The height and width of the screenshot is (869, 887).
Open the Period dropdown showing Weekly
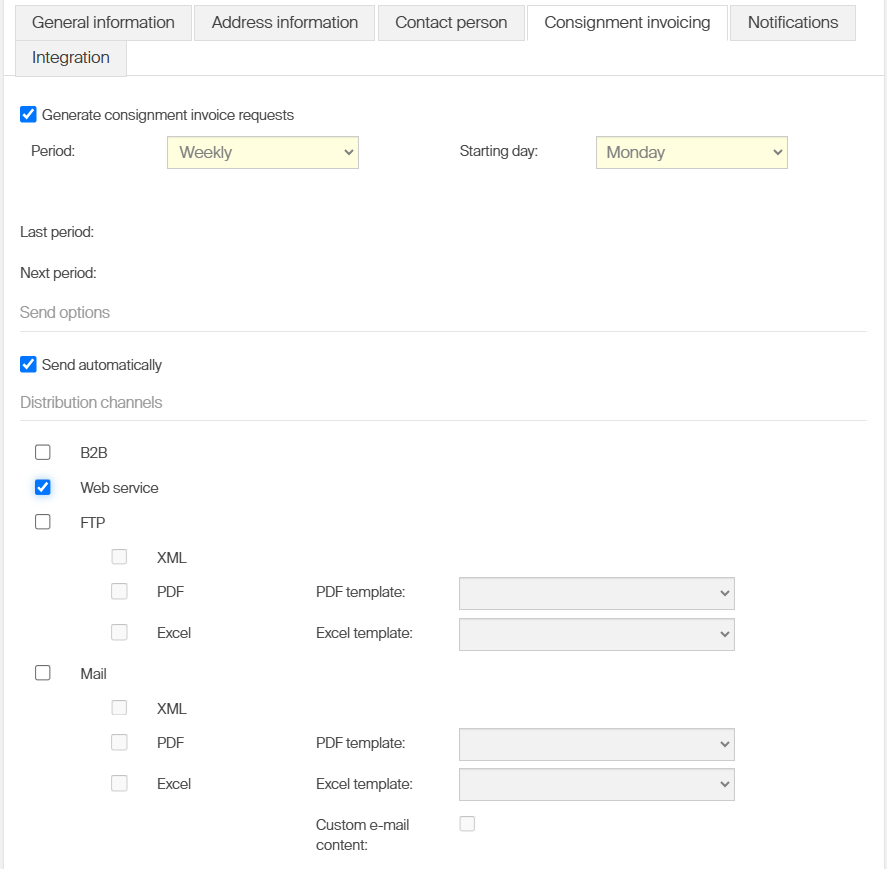point(262,152)
